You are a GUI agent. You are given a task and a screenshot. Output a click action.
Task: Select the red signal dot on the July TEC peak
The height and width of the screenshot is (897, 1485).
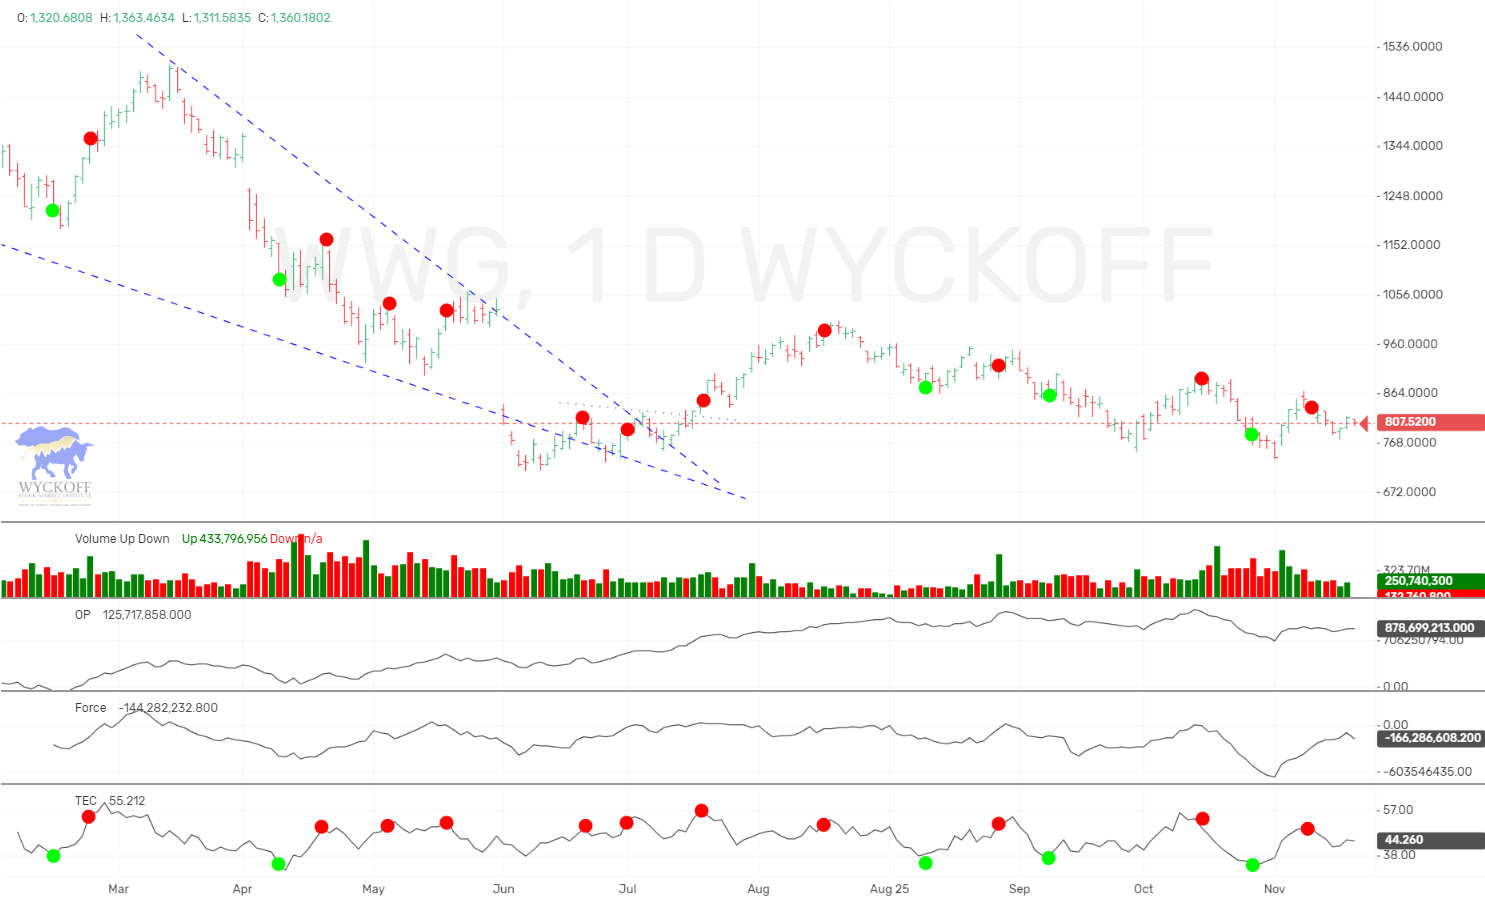point(701,811)
